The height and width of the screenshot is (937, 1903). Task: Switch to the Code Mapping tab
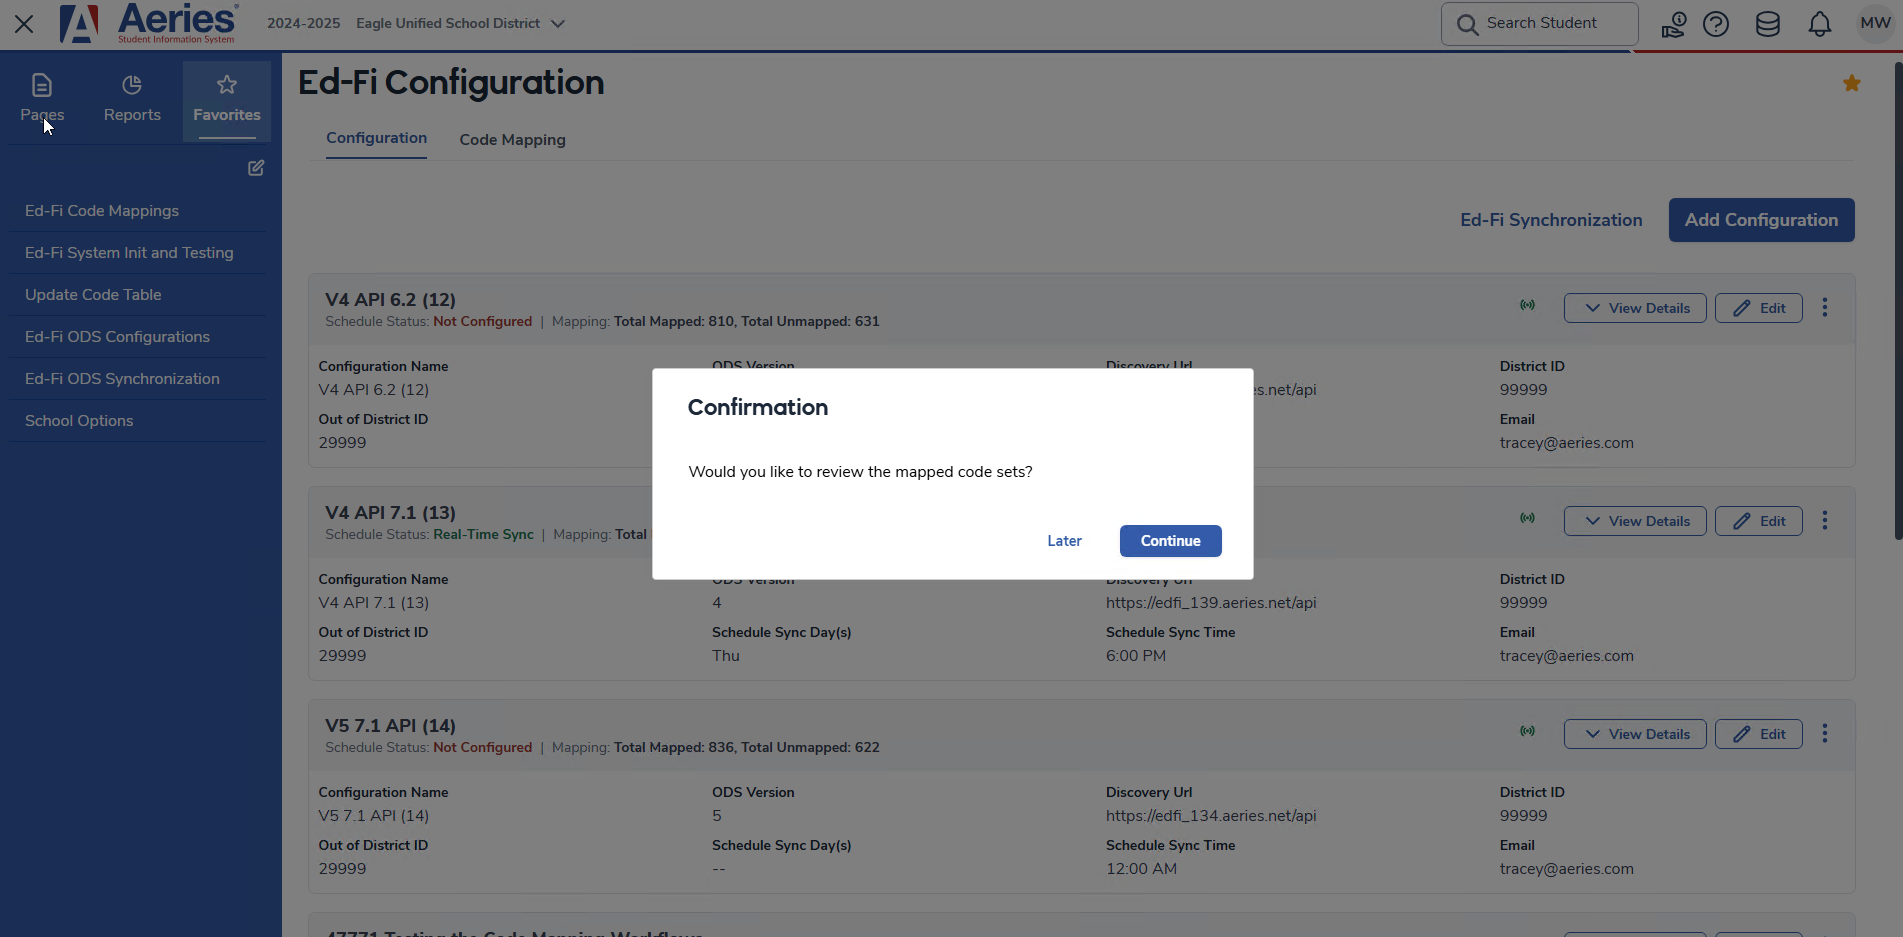(x=512, y=140)
